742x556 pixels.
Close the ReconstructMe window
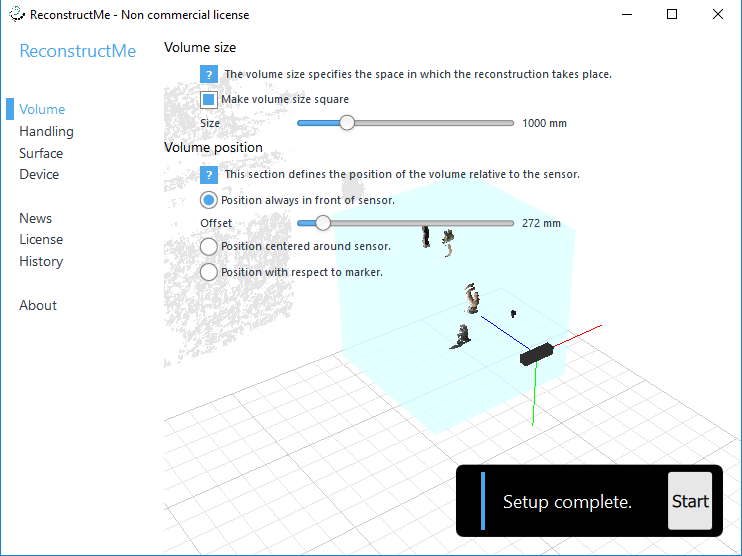[x=718, y=14]
